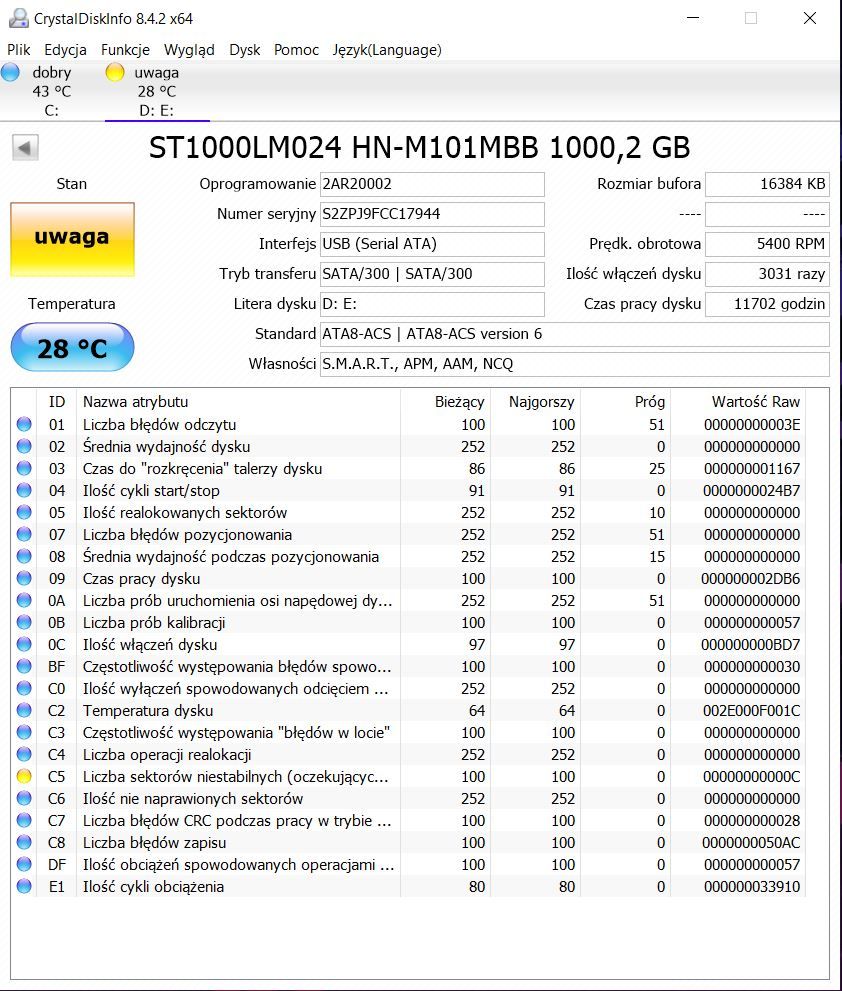Click the Rozmiar bufora value 16384 KB

767,184
